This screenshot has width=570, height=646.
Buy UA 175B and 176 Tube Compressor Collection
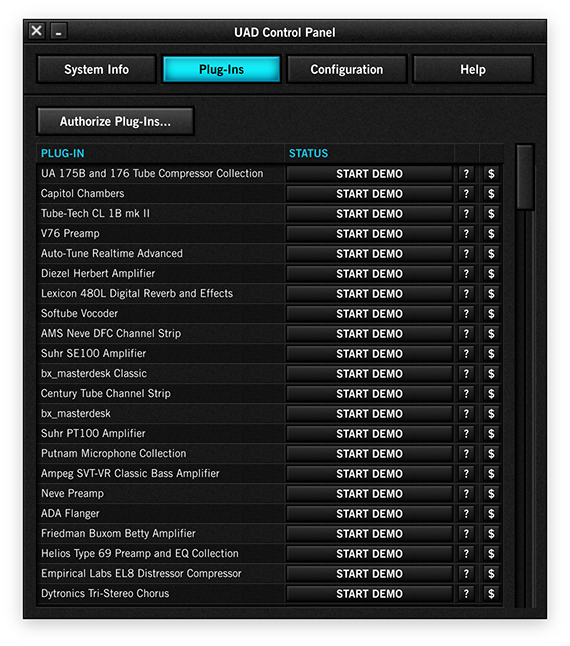pos(491,174)
